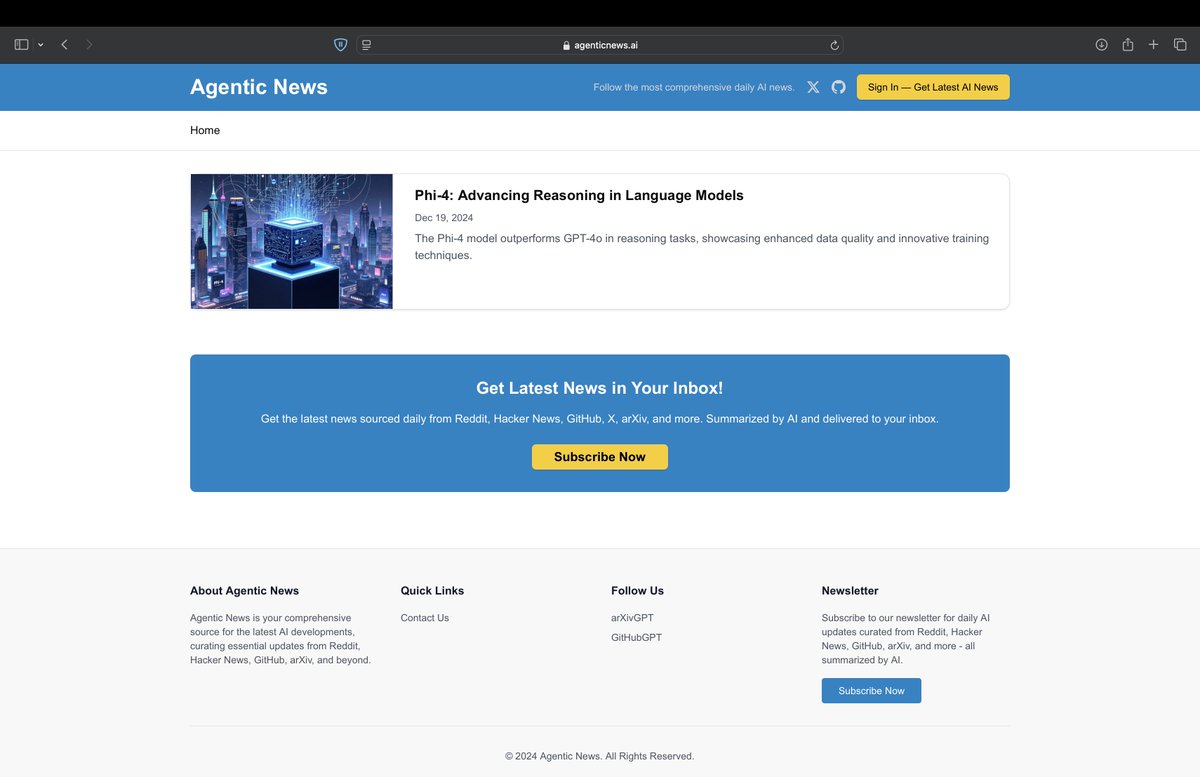Expand the sidebar tab group dropdown arrow
The image size is (1200, 777).
click(41, 45)
